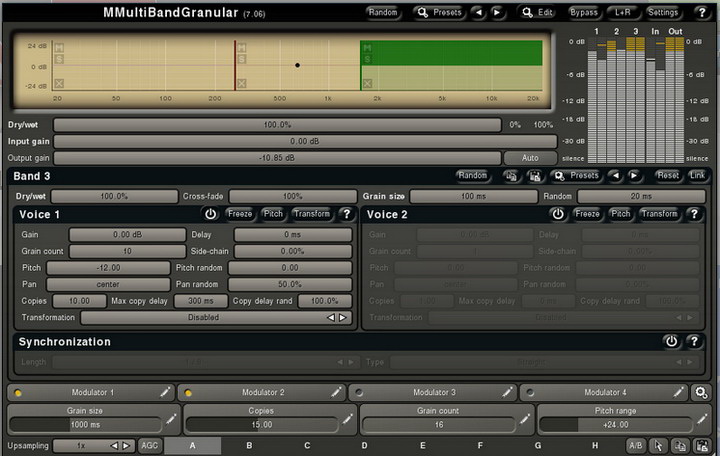Click the Modulator 1 edit pencil icon

(165, 392)
